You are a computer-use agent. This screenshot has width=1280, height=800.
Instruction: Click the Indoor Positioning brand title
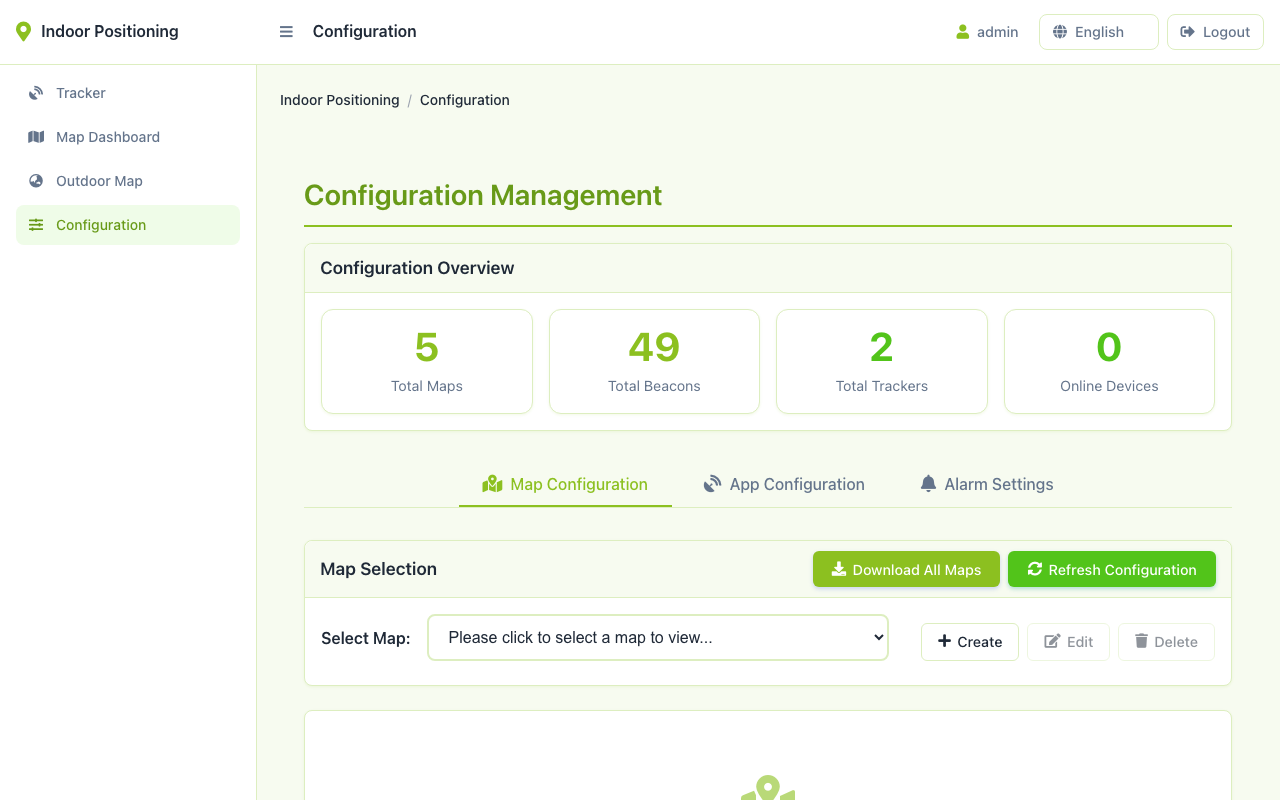tap(110, 31)
